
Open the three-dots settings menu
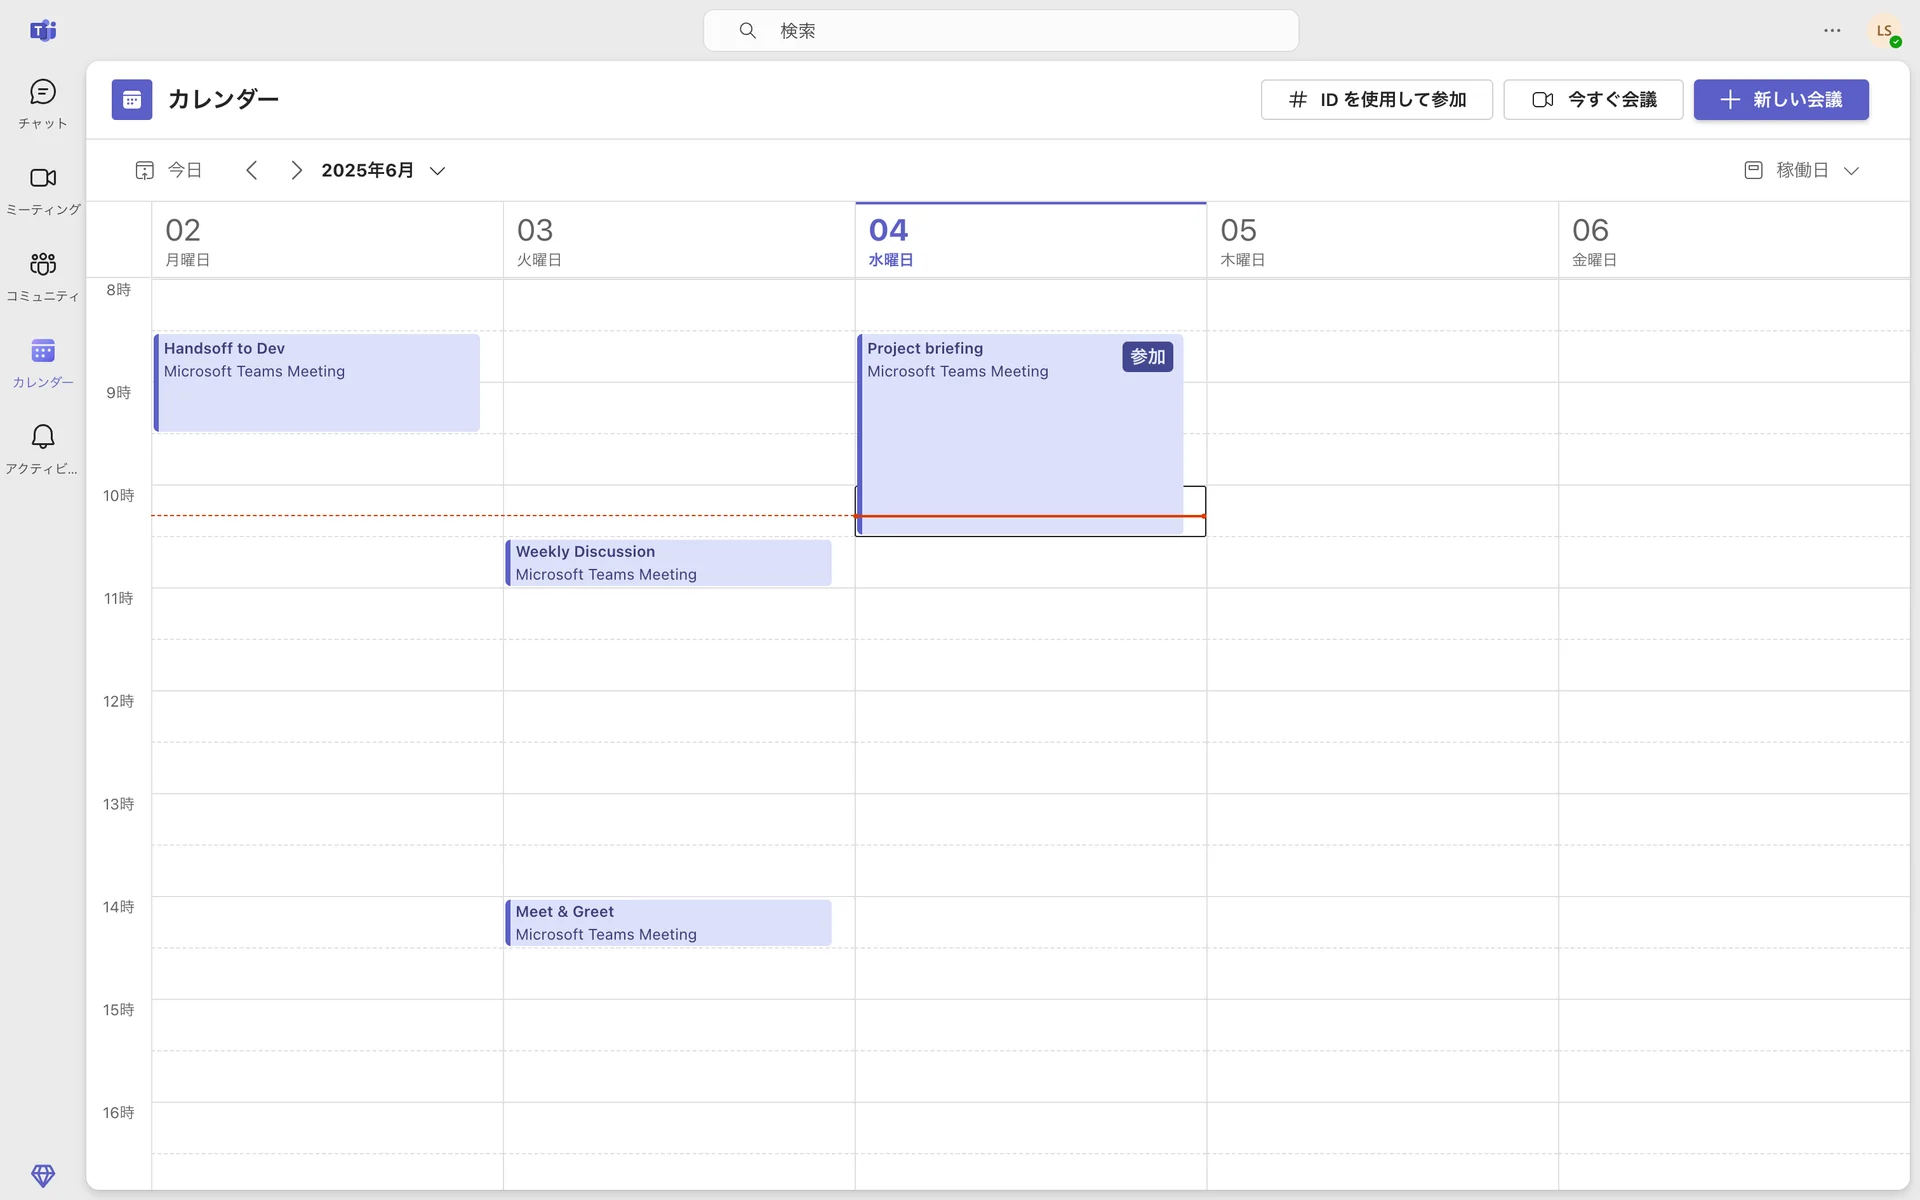point(1831,30)
